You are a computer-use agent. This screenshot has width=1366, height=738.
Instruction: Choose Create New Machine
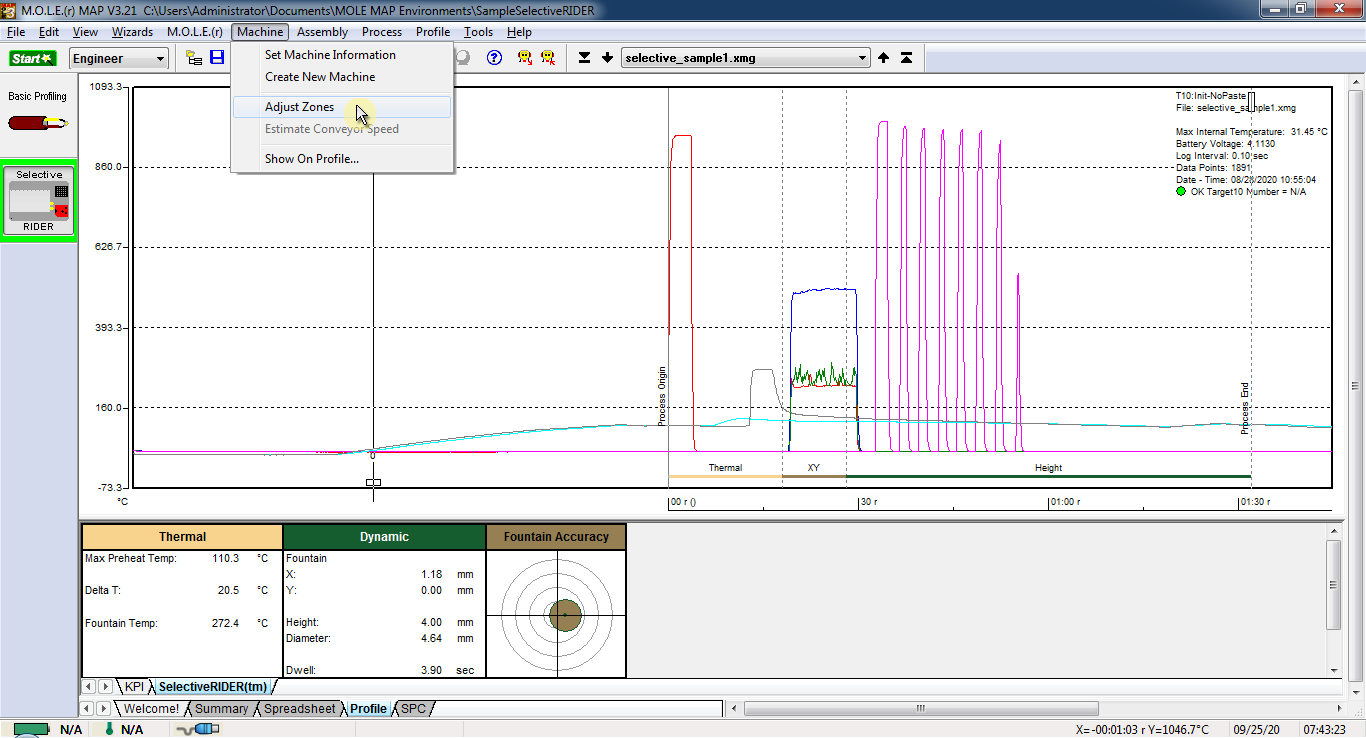[x=342, y=77]
